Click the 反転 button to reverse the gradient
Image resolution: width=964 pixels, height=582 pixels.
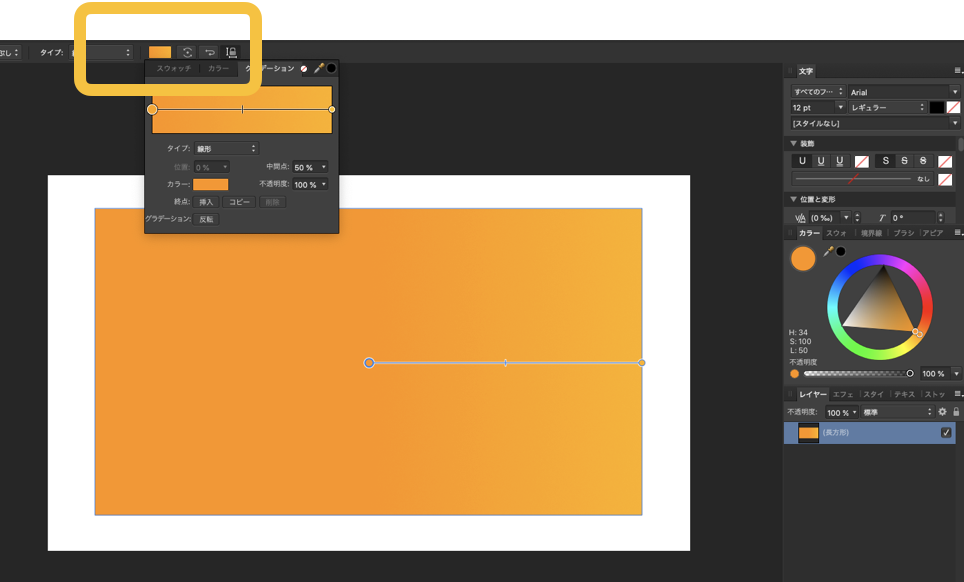[x=206, y=219]
